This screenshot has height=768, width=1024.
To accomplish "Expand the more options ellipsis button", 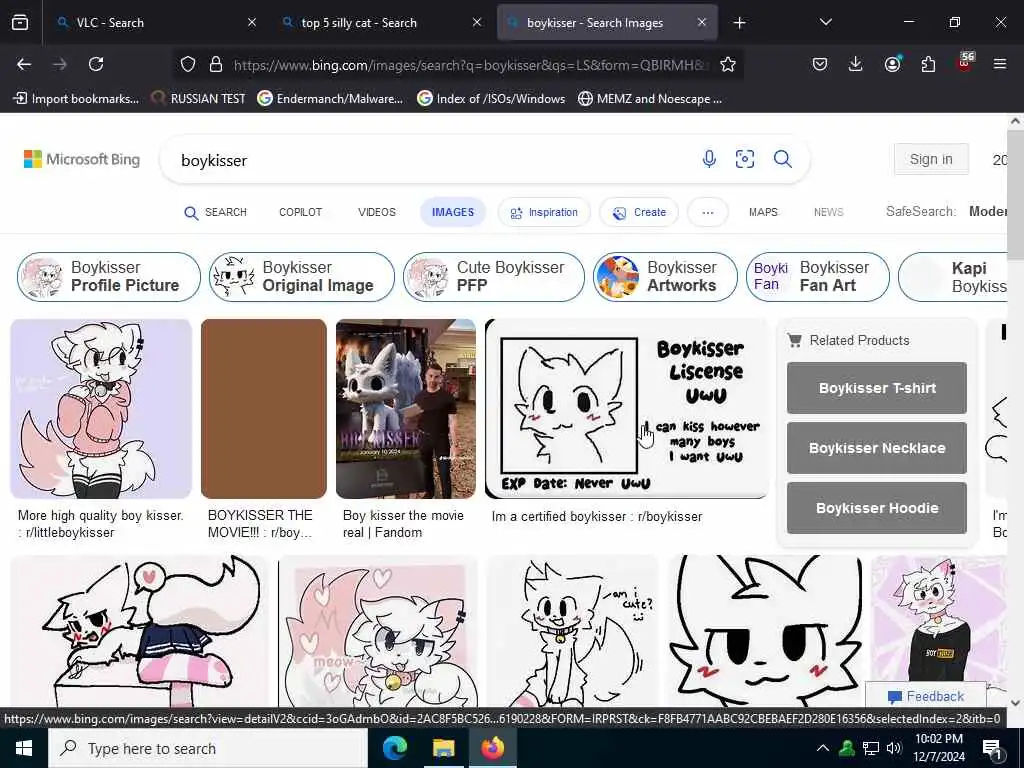I will click(707, 212).
